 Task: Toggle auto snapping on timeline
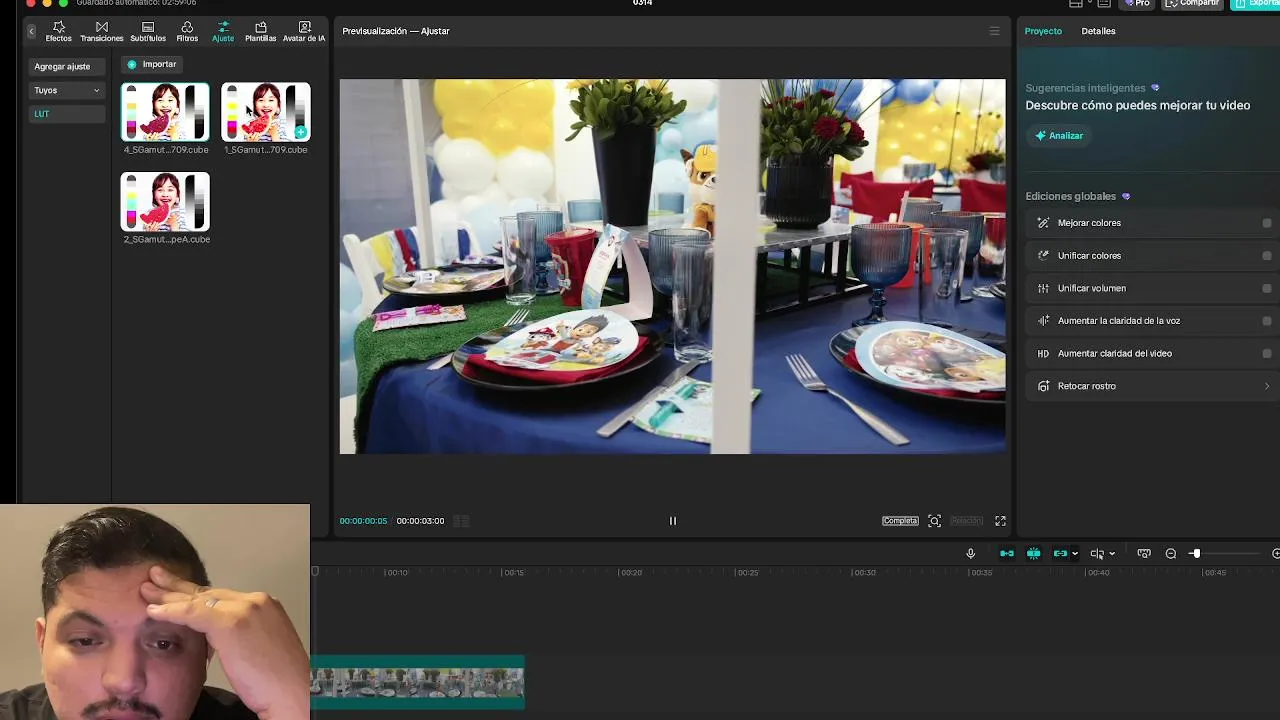coord(1033,553)
